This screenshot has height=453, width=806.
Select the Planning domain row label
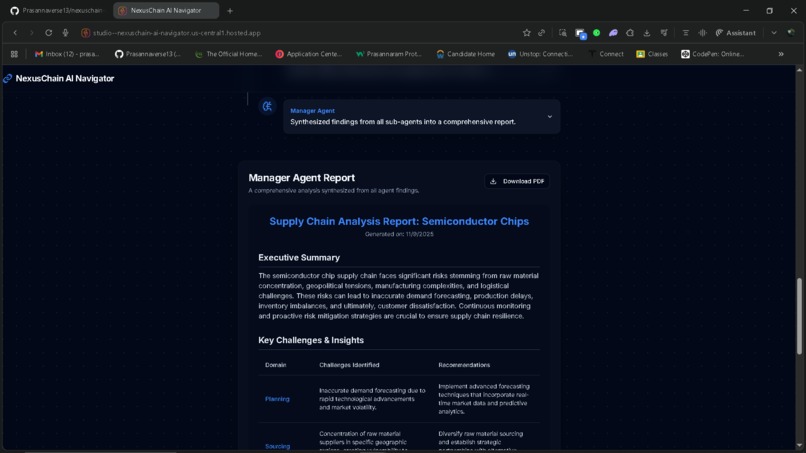coord(277,399)
